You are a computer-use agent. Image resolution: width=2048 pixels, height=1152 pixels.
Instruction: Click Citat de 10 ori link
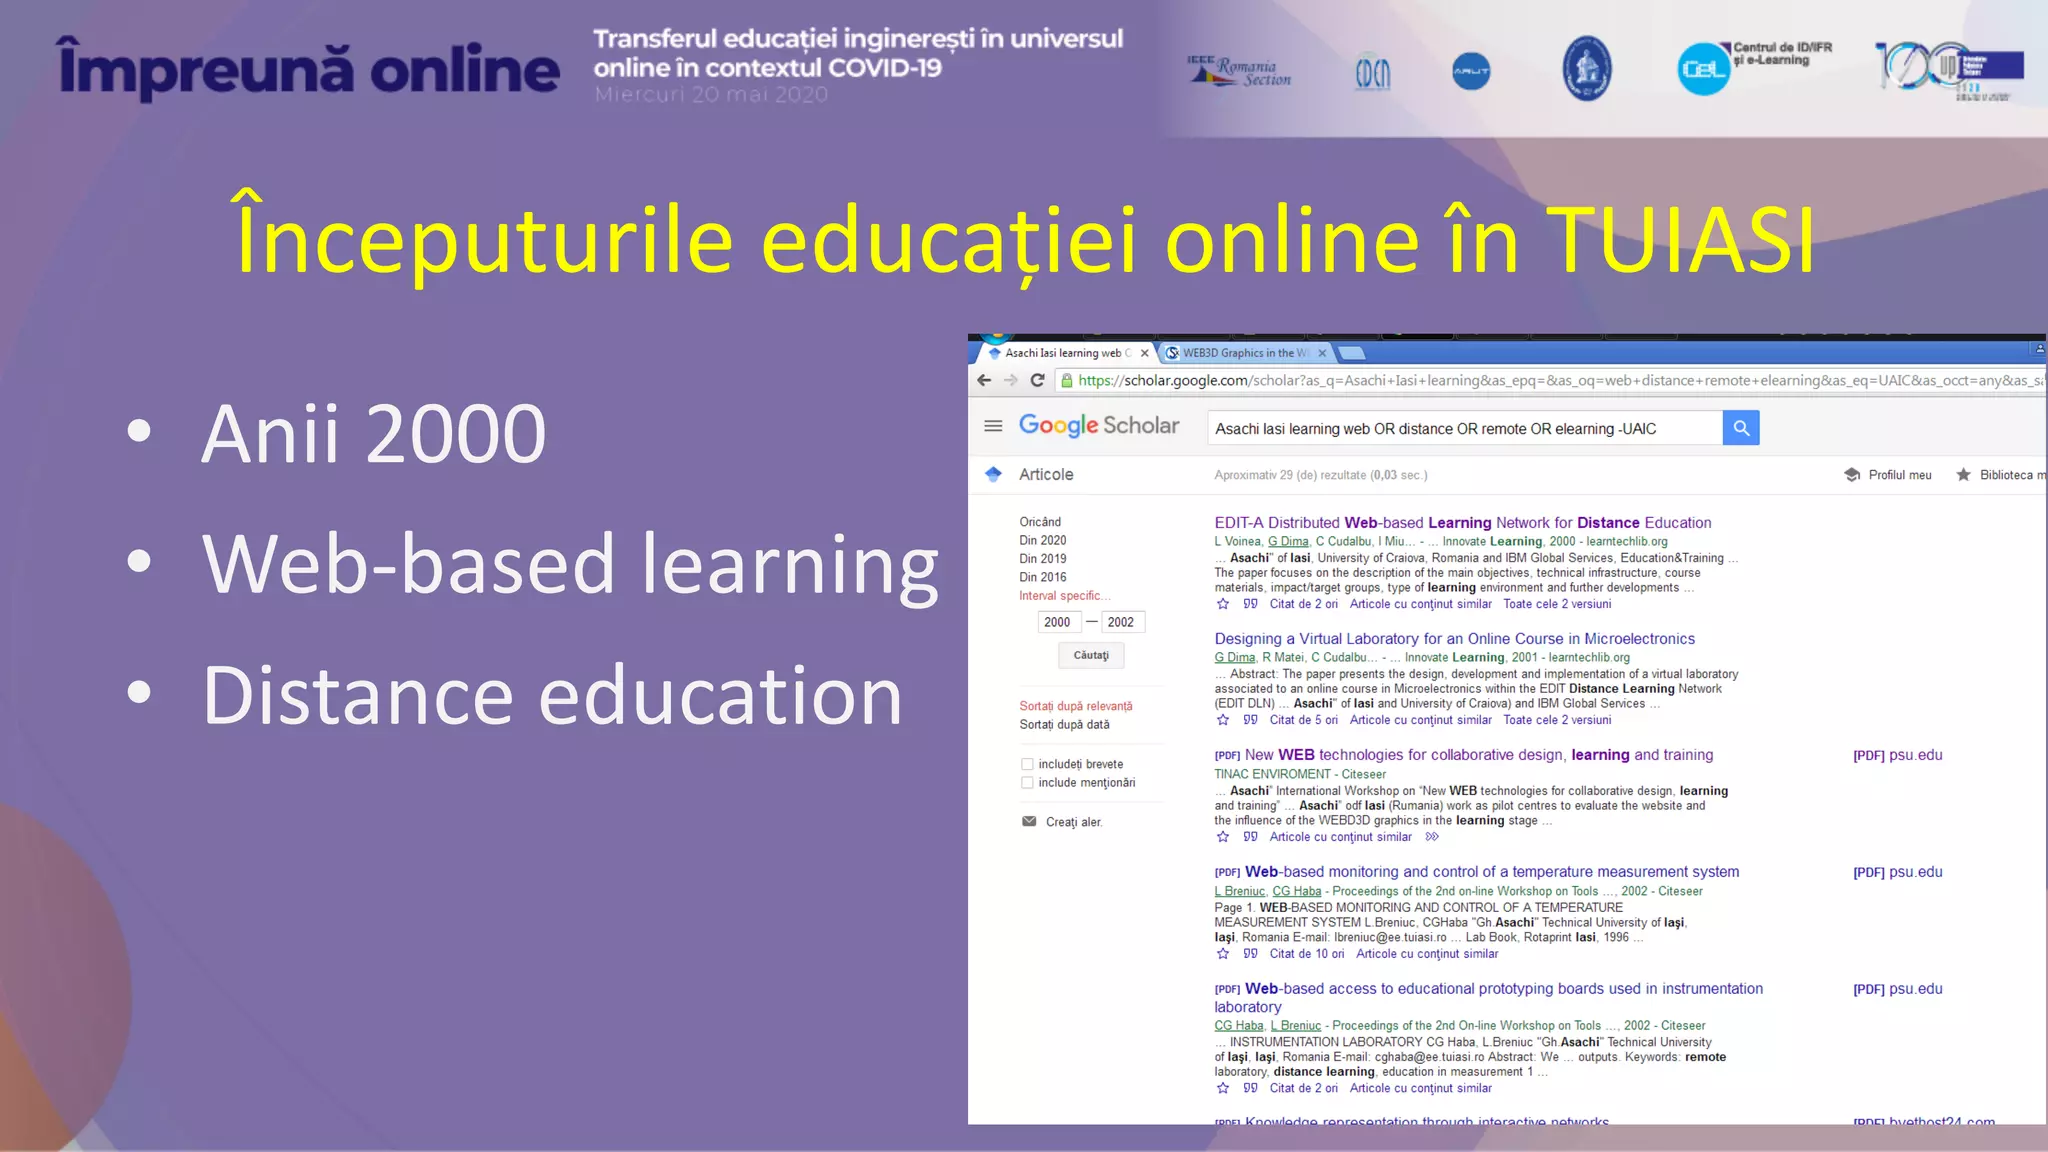pos(1307,954)
